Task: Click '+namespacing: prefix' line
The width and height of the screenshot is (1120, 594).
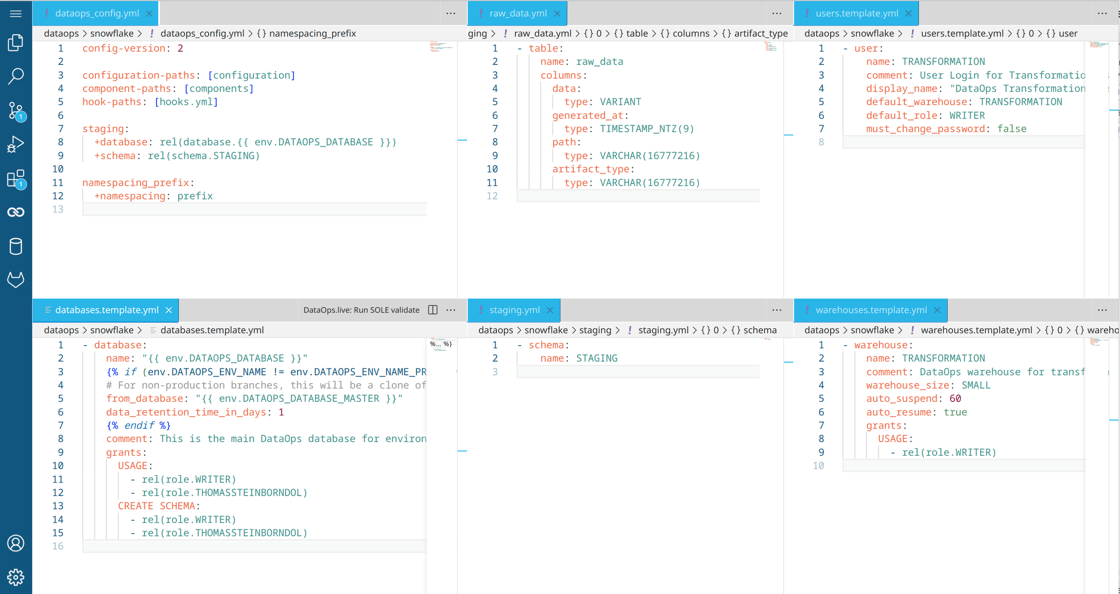Action: click(154, 196)
